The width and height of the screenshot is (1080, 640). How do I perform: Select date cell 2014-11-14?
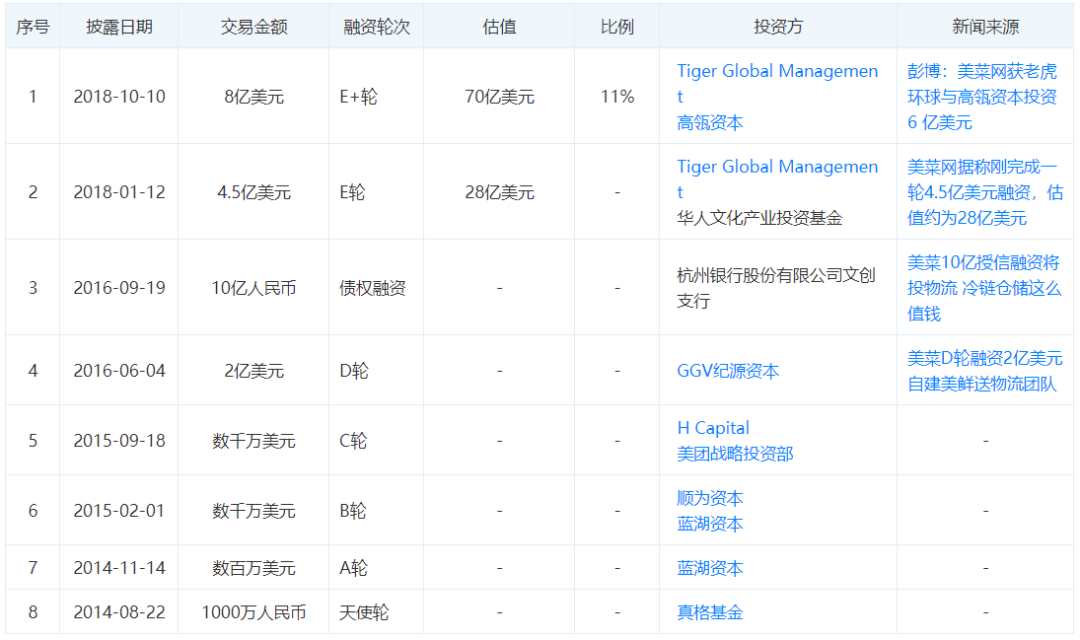pyautogui.click(x=119, y=568)
